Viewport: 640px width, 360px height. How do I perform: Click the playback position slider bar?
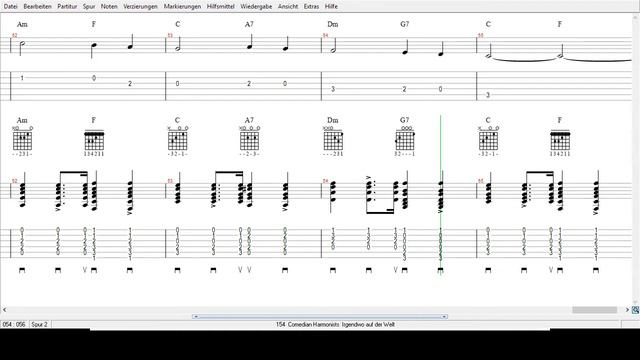coord(320,316)
